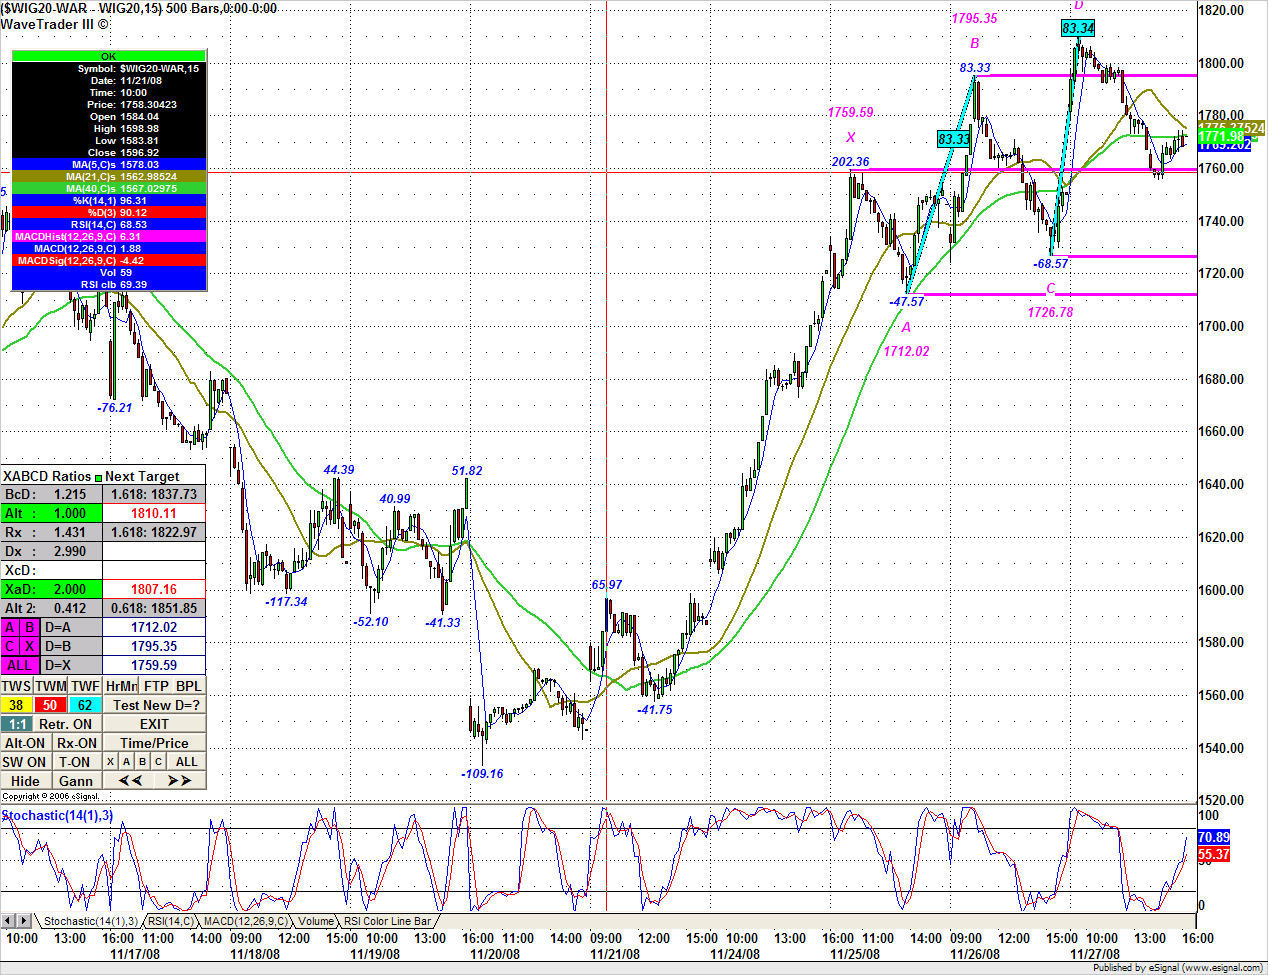Click the D=X value 1759.59

(x=154, y=665)
